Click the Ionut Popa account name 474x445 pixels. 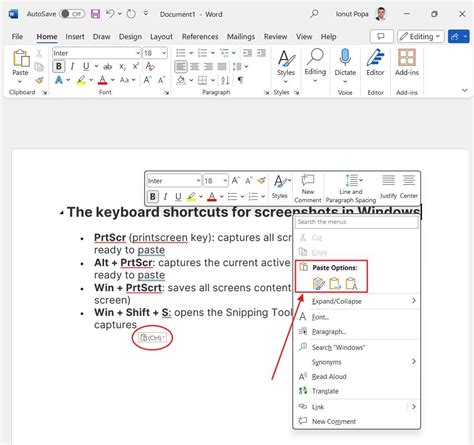352,14
